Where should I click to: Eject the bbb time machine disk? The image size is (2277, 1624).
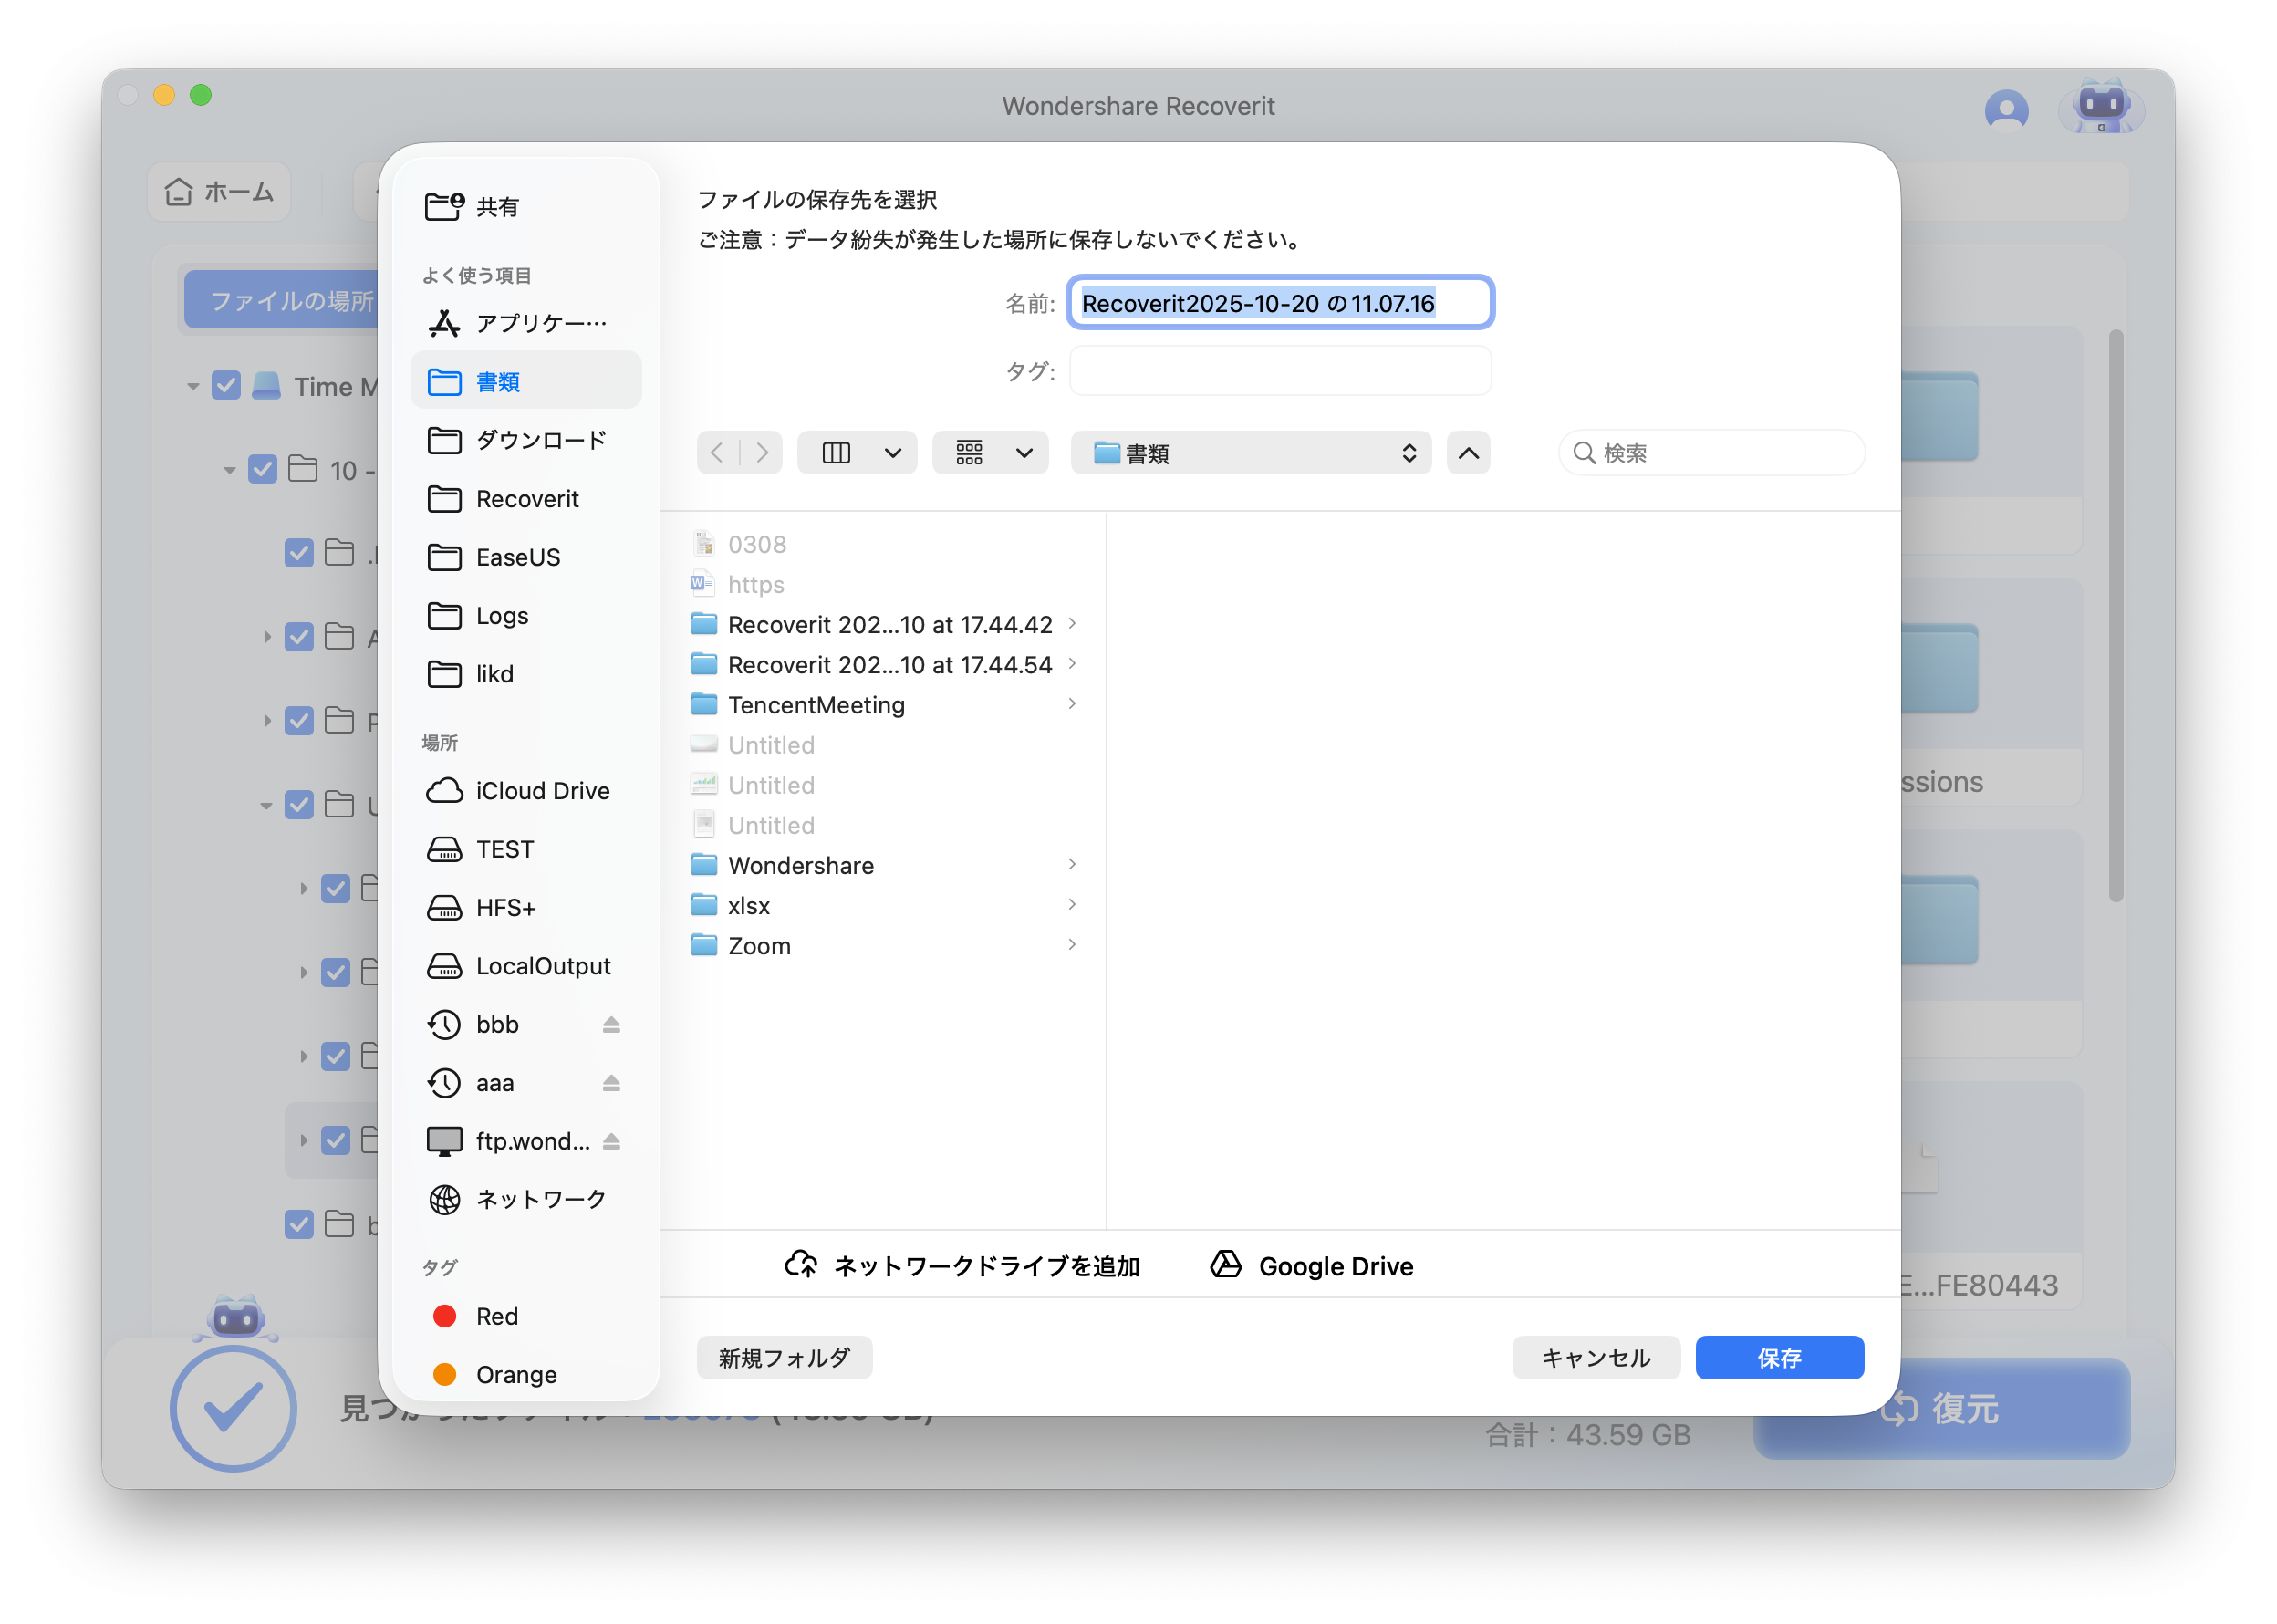click(612, 1024)
